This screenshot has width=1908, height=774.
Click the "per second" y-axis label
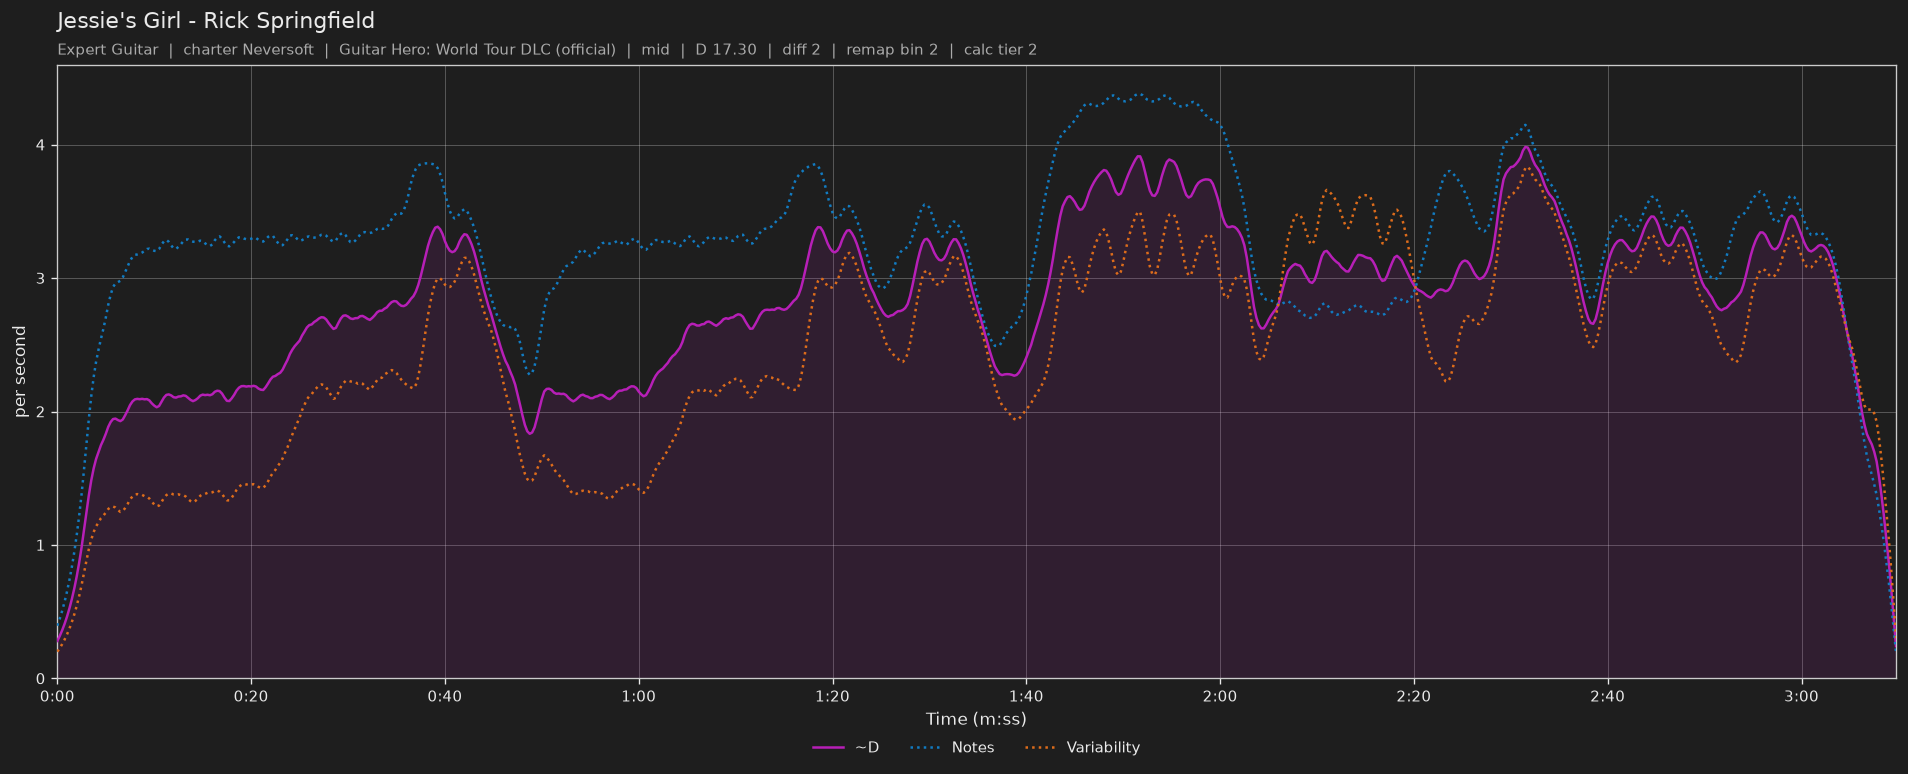pyautogui.click(x=20, y=372)
